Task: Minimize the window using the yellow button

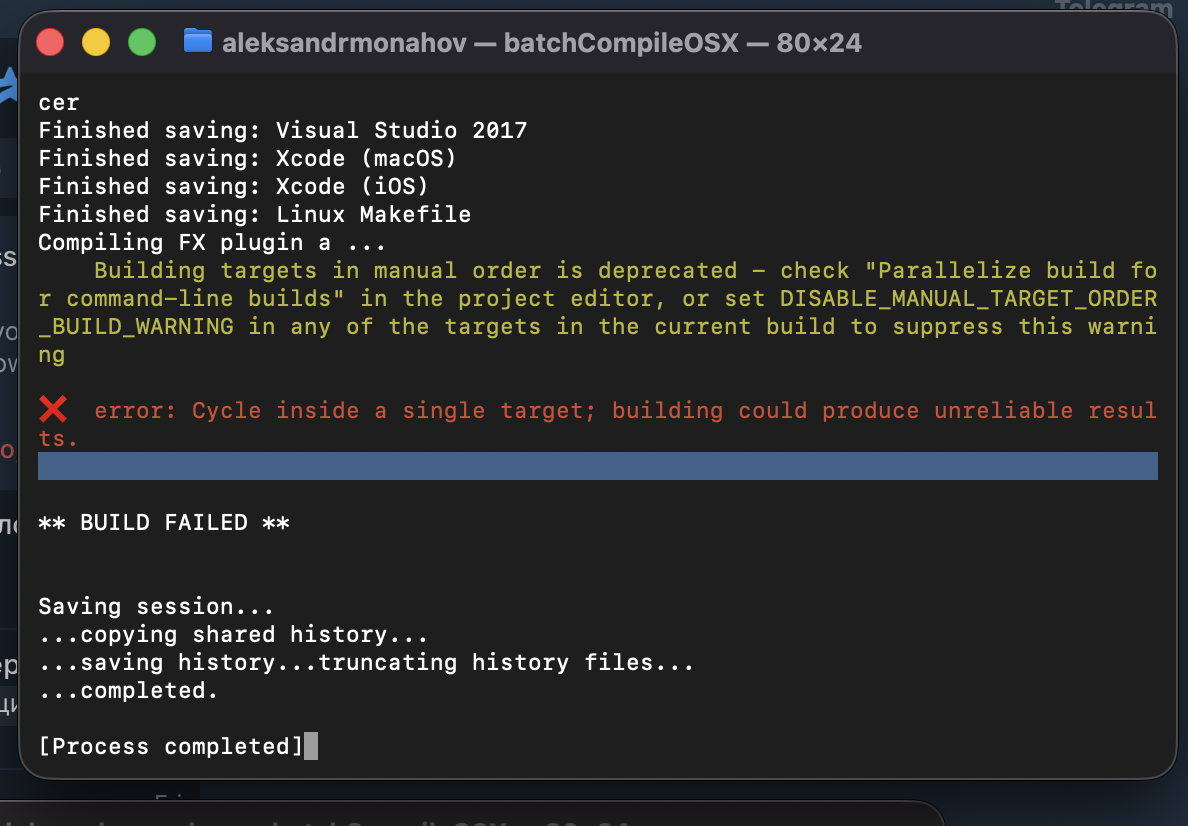Action: click(96, 43)
